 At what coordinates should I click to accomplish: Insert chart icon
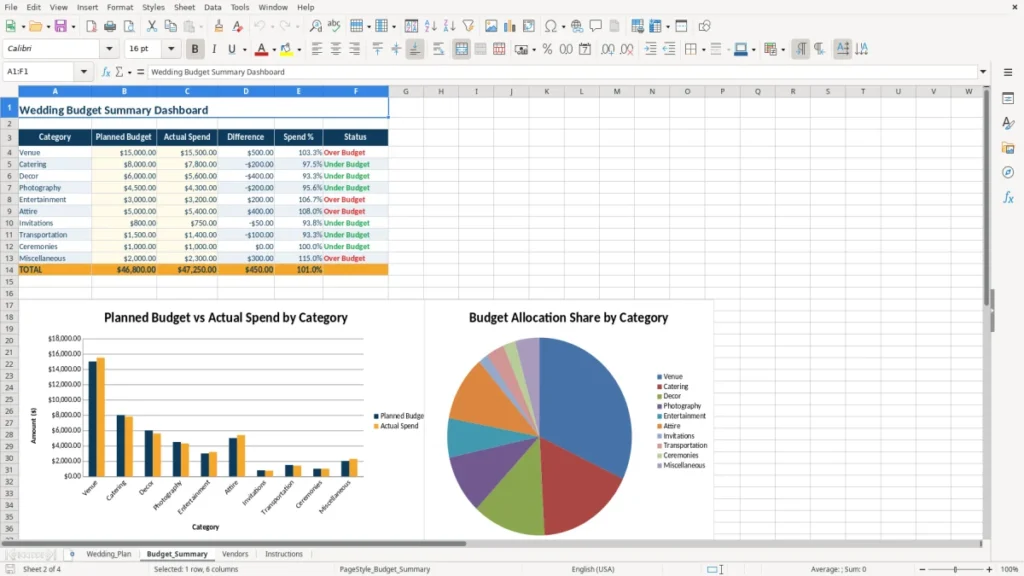(x=510, y=26)
